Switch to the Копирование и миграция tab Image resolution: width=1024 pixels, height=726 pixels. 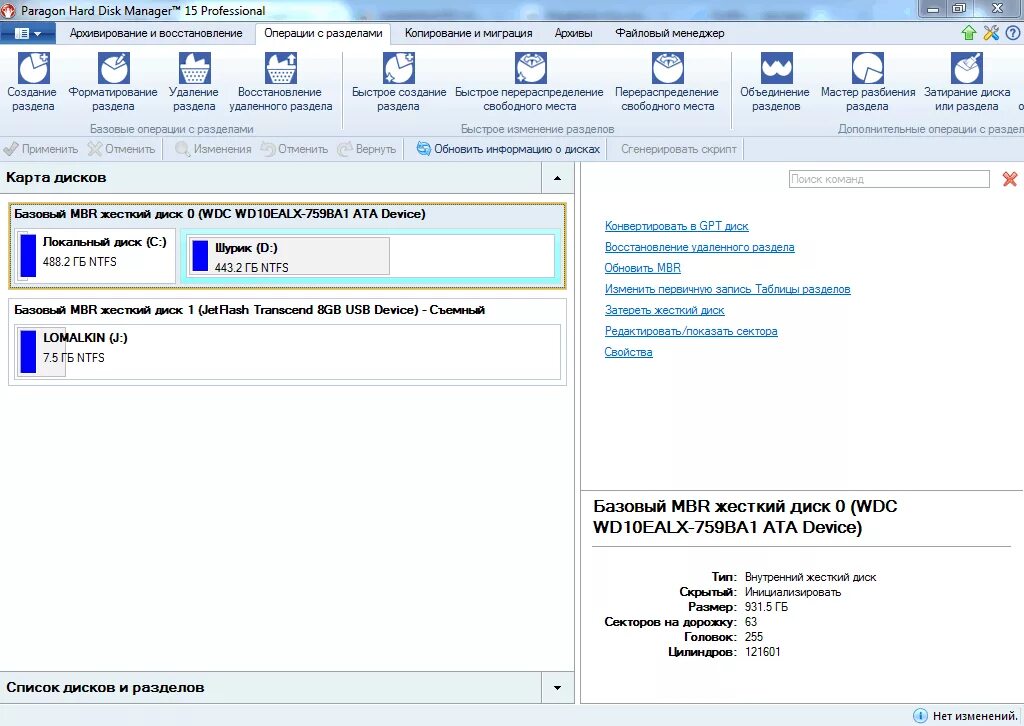click(x=468, y=33)
